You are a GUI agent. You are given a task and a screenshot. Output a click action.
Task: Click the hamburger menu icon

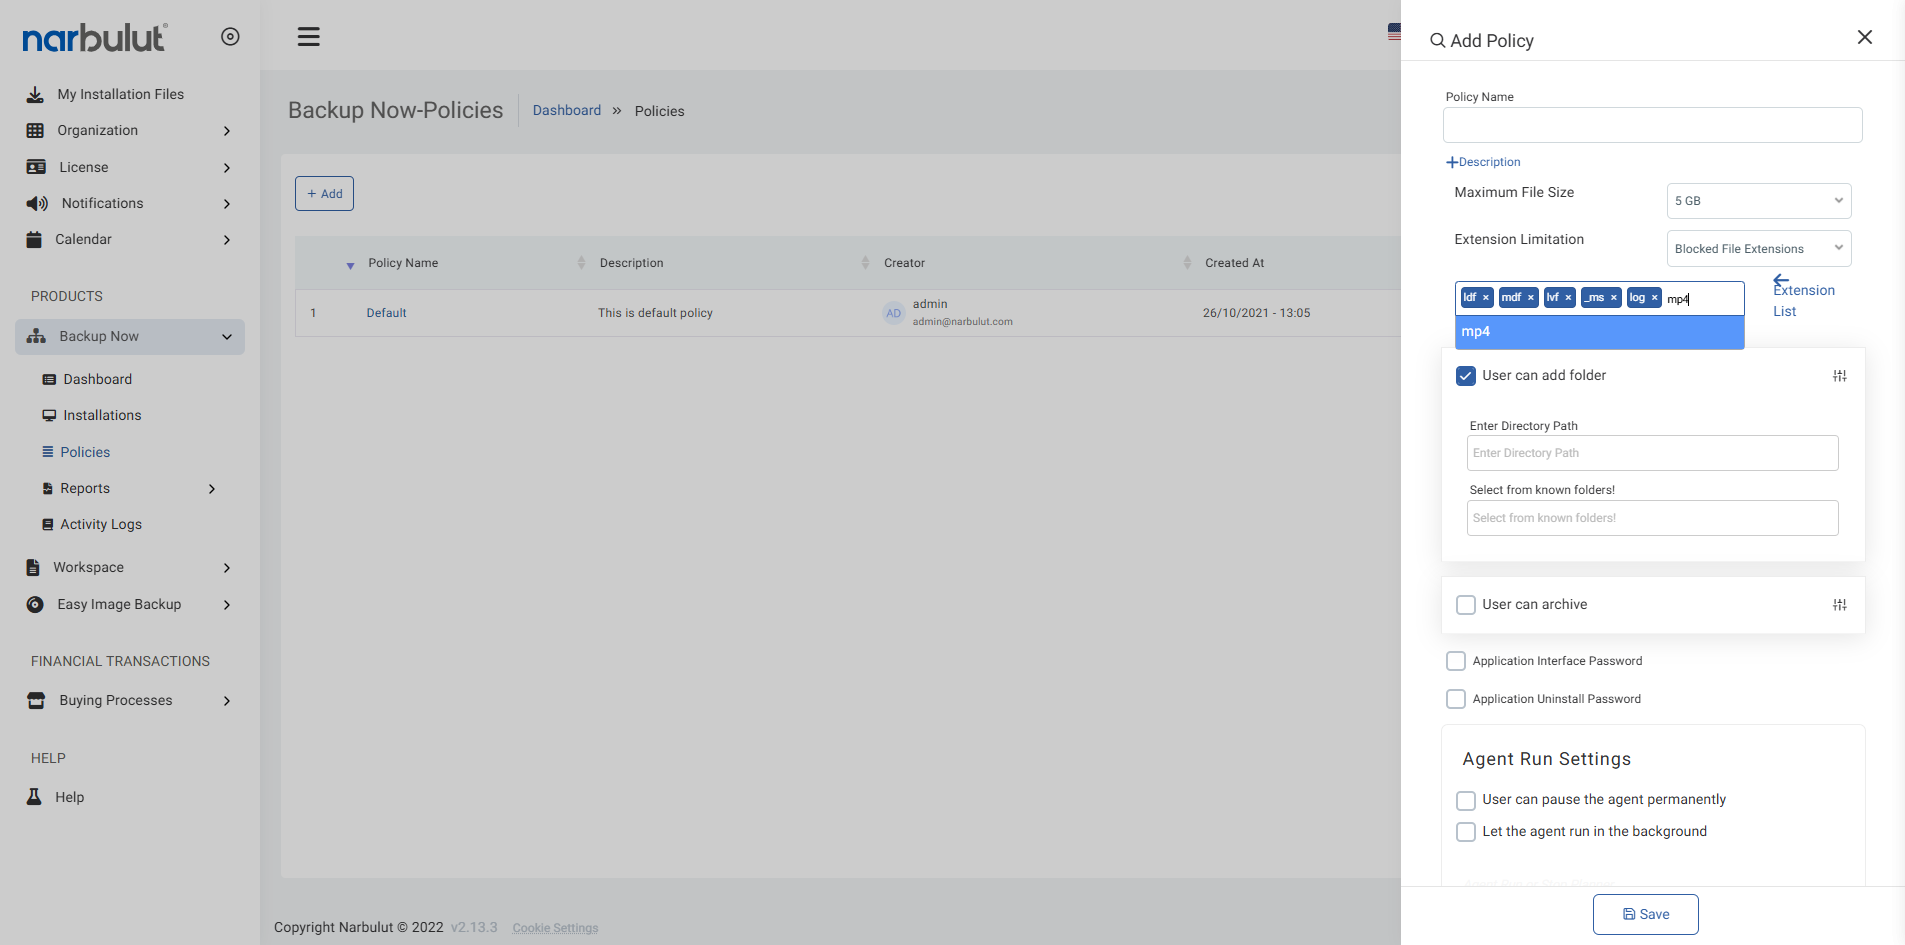[x=308, y=37]
